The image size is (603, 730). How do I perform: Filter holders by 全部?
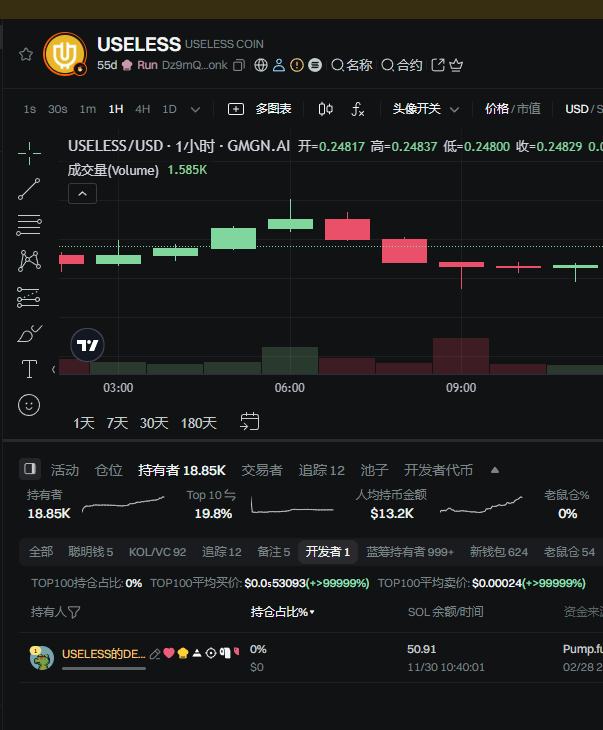[x=41, y=552]
